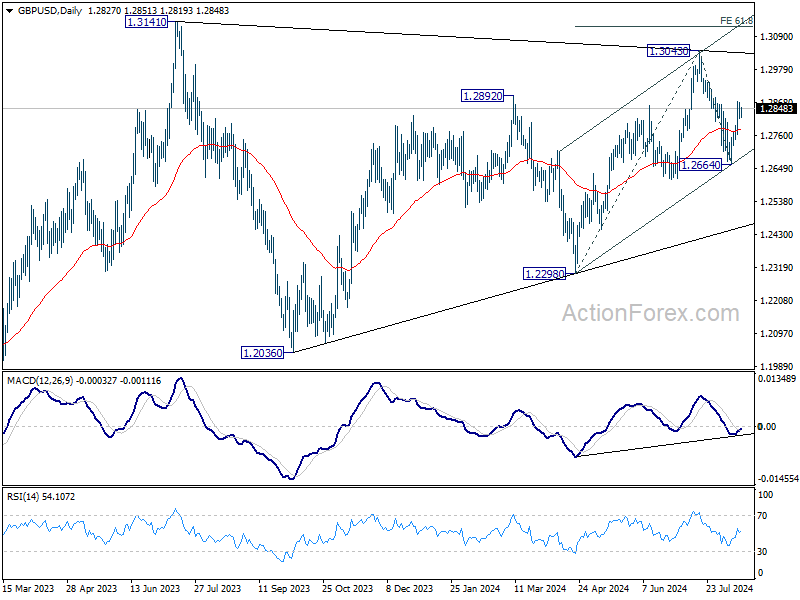Click the 7 Jun 2024 date label
This screenshot has width=800, height=600.
click(x=665, y=588)
